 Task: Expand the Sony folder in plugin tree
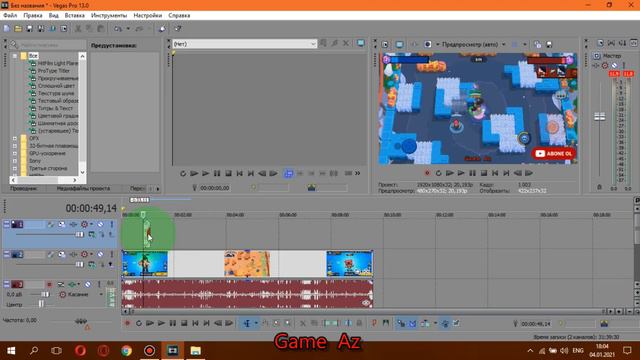[x=15, y=161]
